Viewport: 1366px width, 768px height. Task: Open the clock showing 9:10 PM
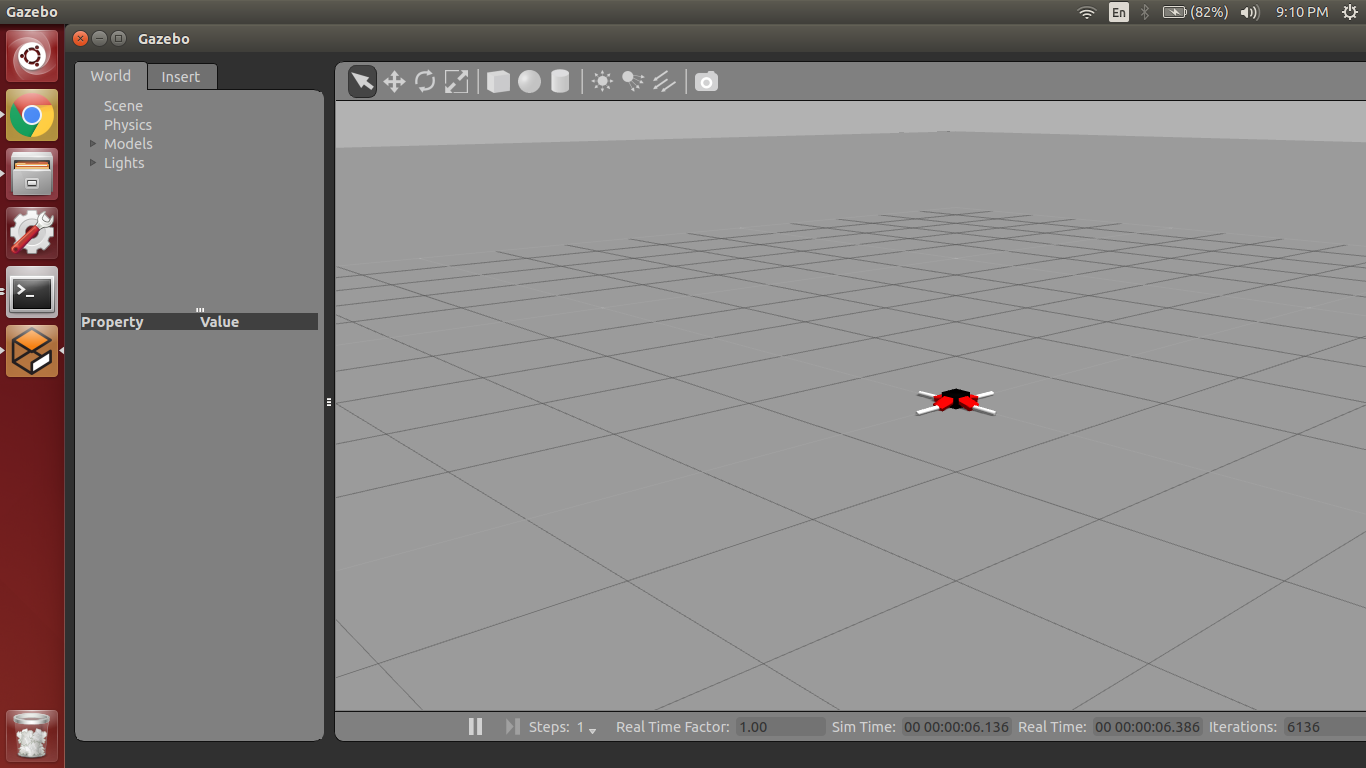pyautogui.click(x=1302, y=12)
